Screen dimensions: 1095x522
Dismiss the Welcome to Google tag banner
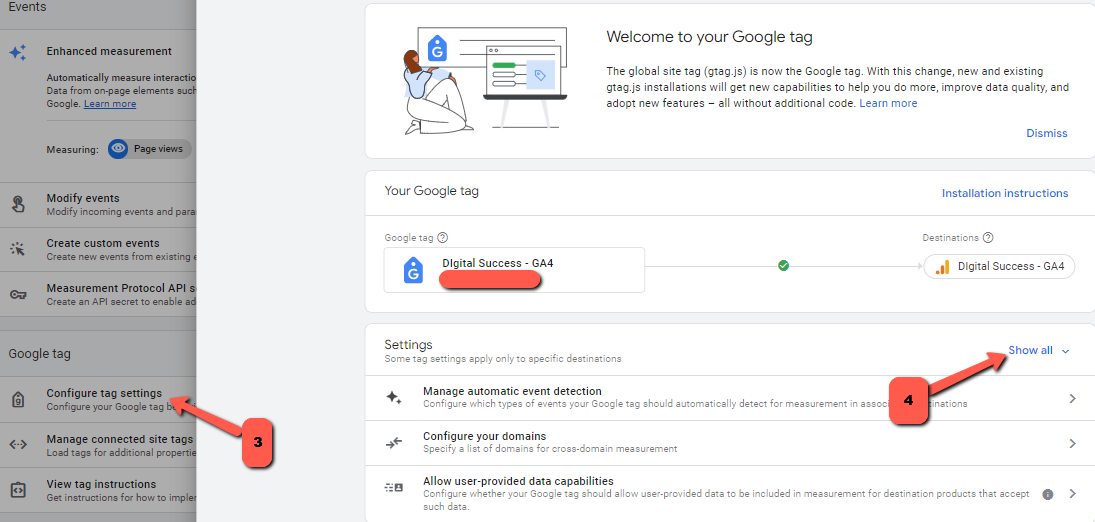(1046, 133)
